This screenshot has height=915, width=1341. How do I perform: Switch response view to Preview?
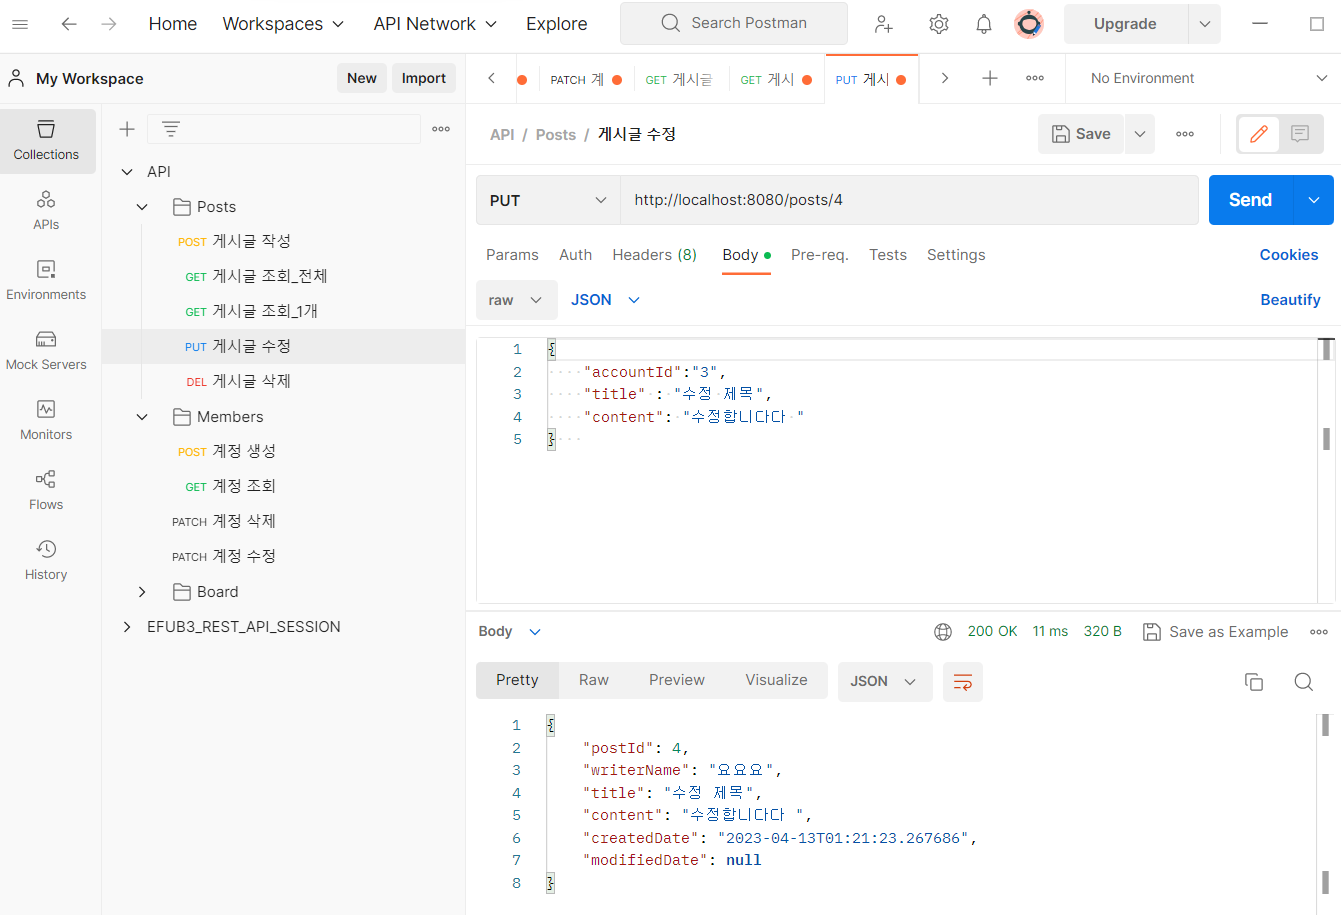677,680
